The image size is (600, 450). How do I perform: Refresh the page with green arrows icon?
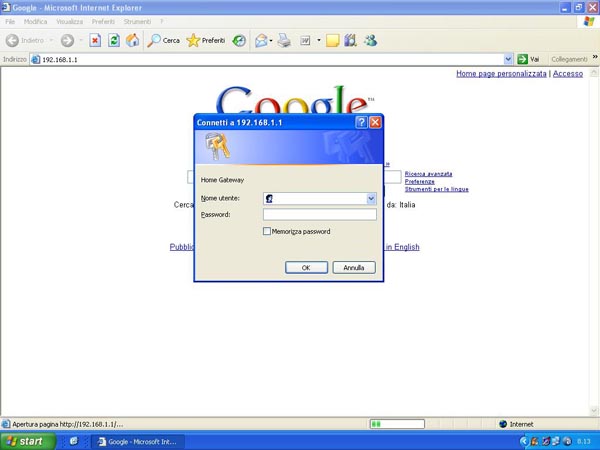tap(114, 40)
